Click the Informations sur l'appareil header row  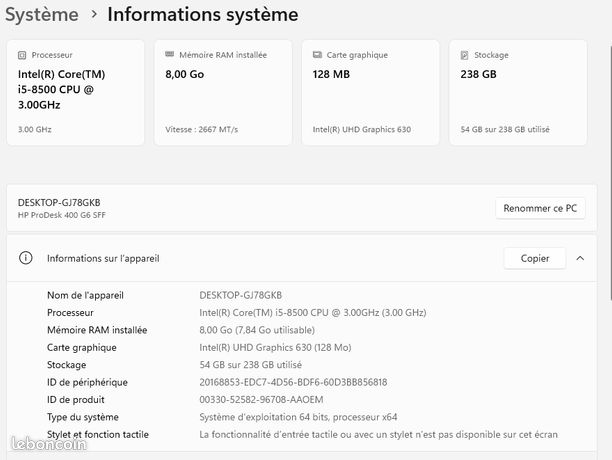pos(302,258)
